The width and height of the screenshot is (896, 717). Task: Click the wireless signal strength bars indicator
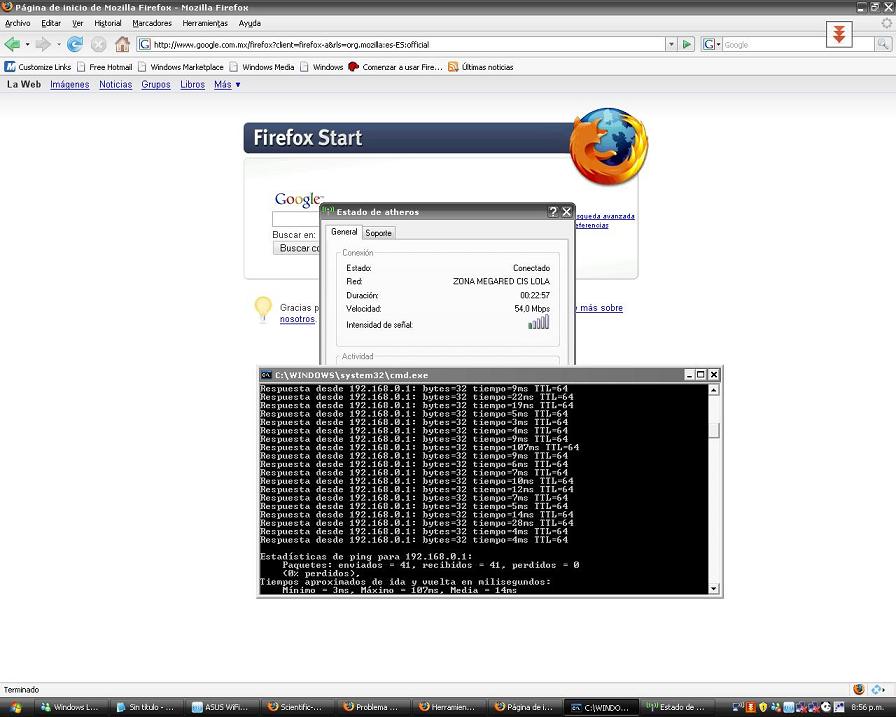(x=538, y=323)
